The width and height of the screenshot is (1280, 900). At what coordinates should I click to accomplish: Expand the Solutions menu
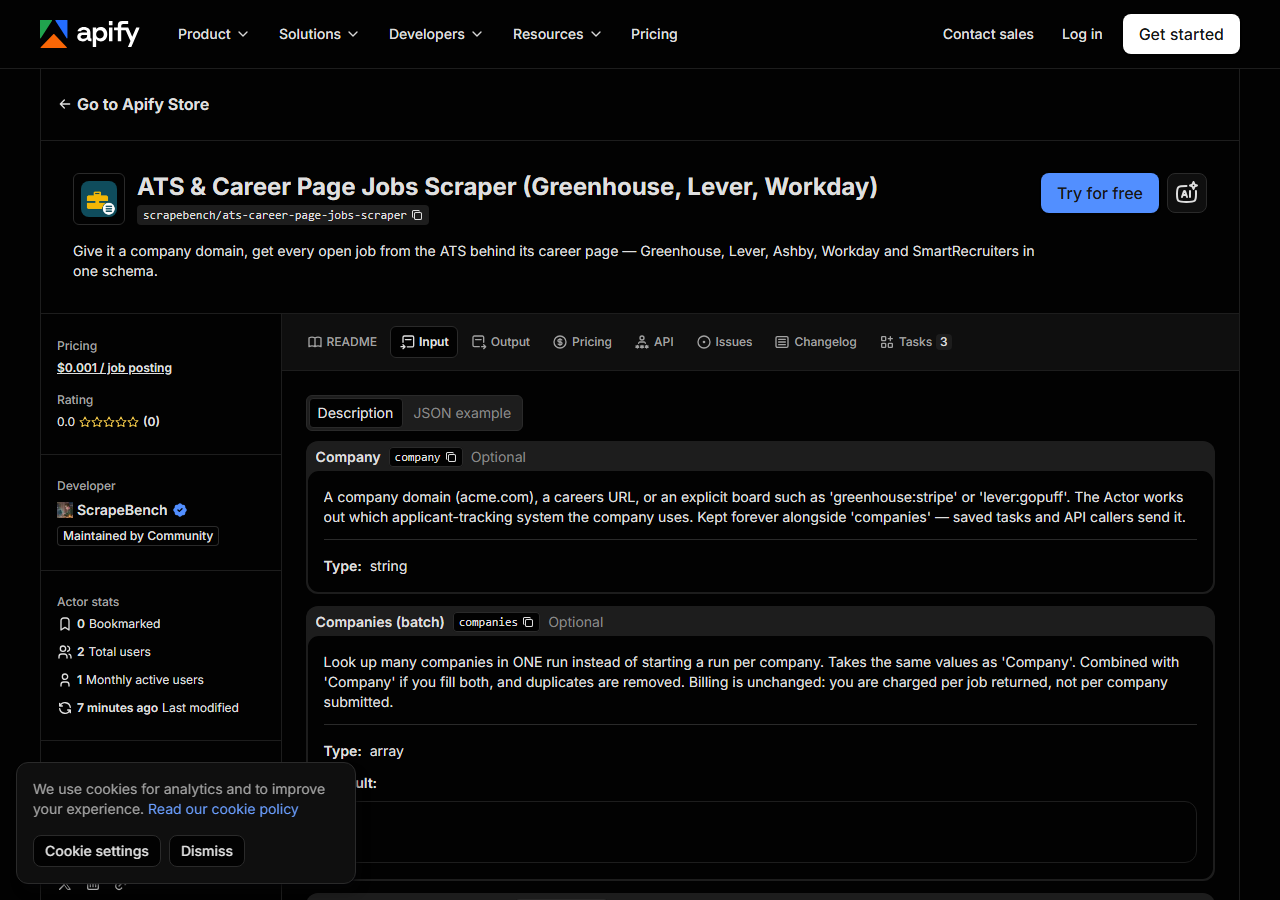[x=318, y=34]
